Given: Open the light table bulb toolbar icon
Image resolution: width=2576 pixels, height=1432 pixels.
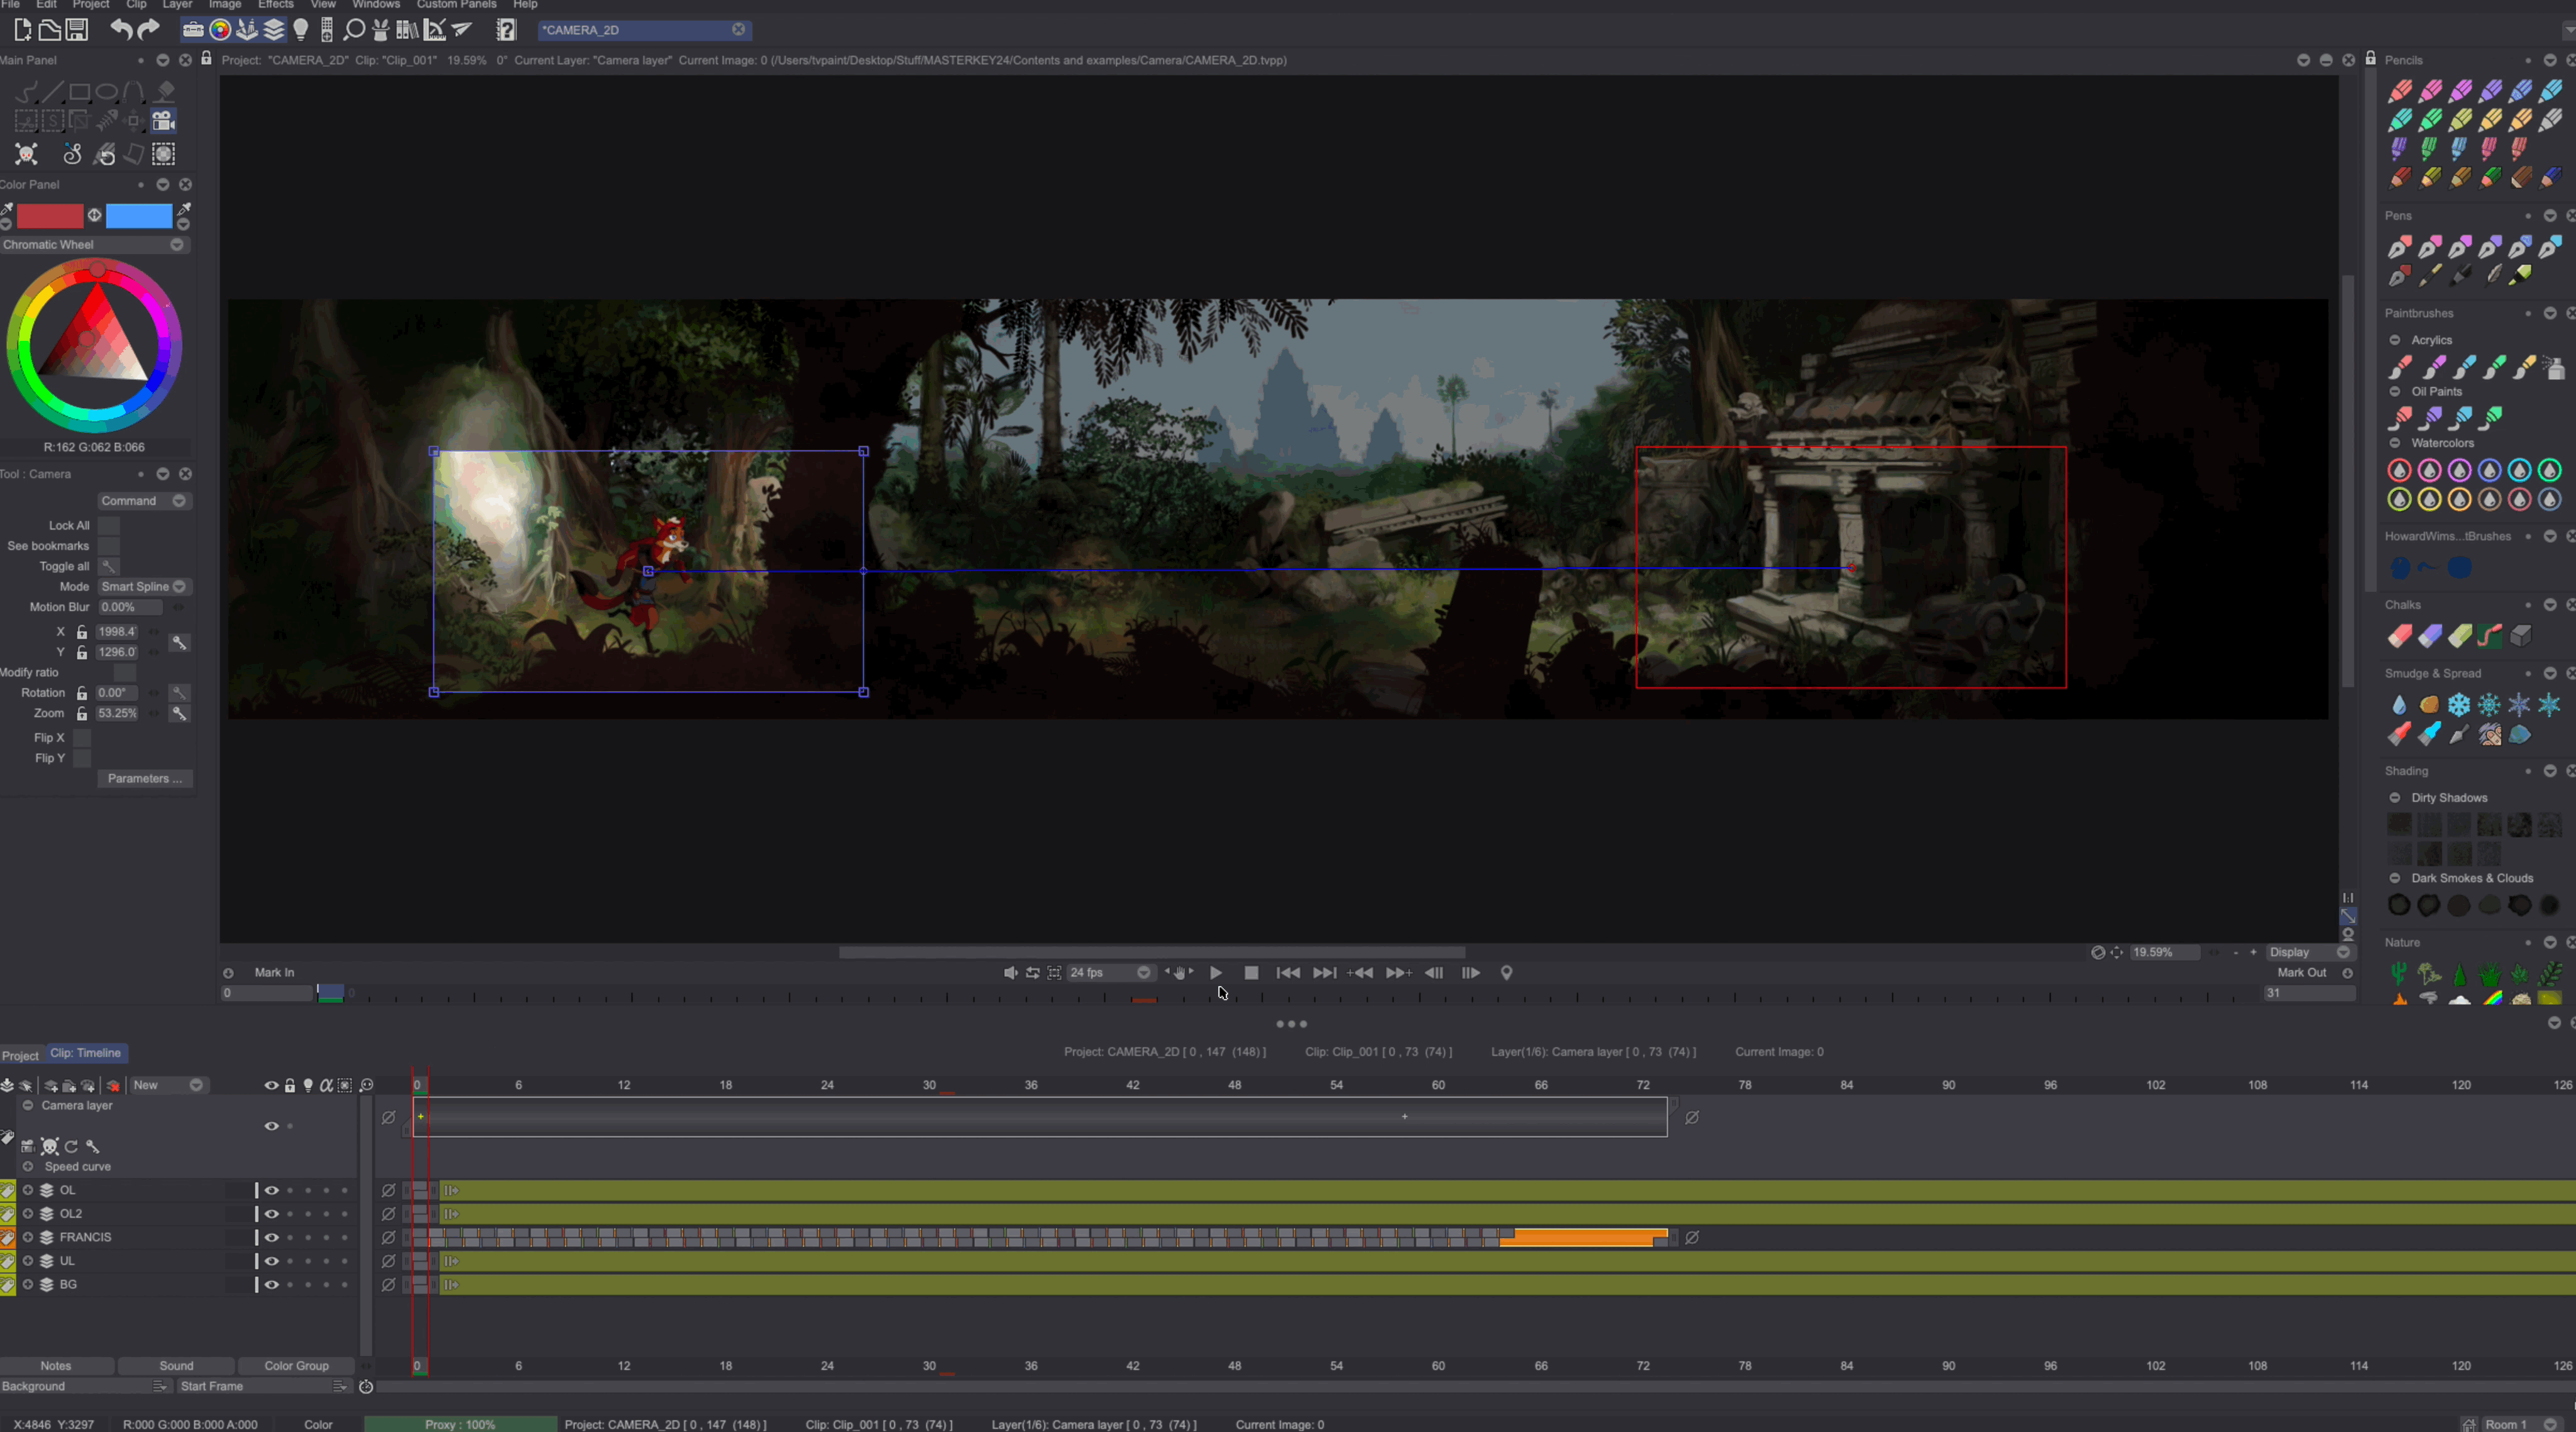Looking at the screenshot, I should point(301,30).
